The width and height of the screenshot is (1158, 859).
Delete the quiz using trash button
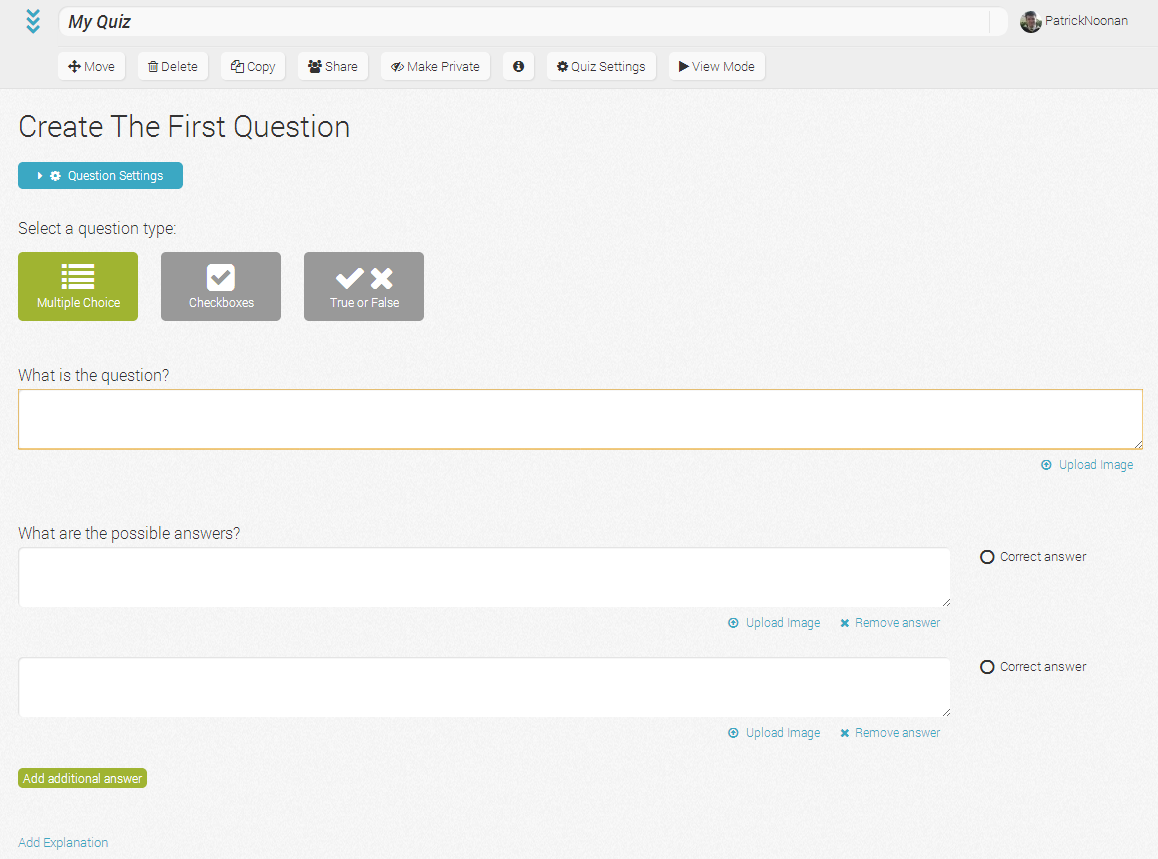[172, 67]
